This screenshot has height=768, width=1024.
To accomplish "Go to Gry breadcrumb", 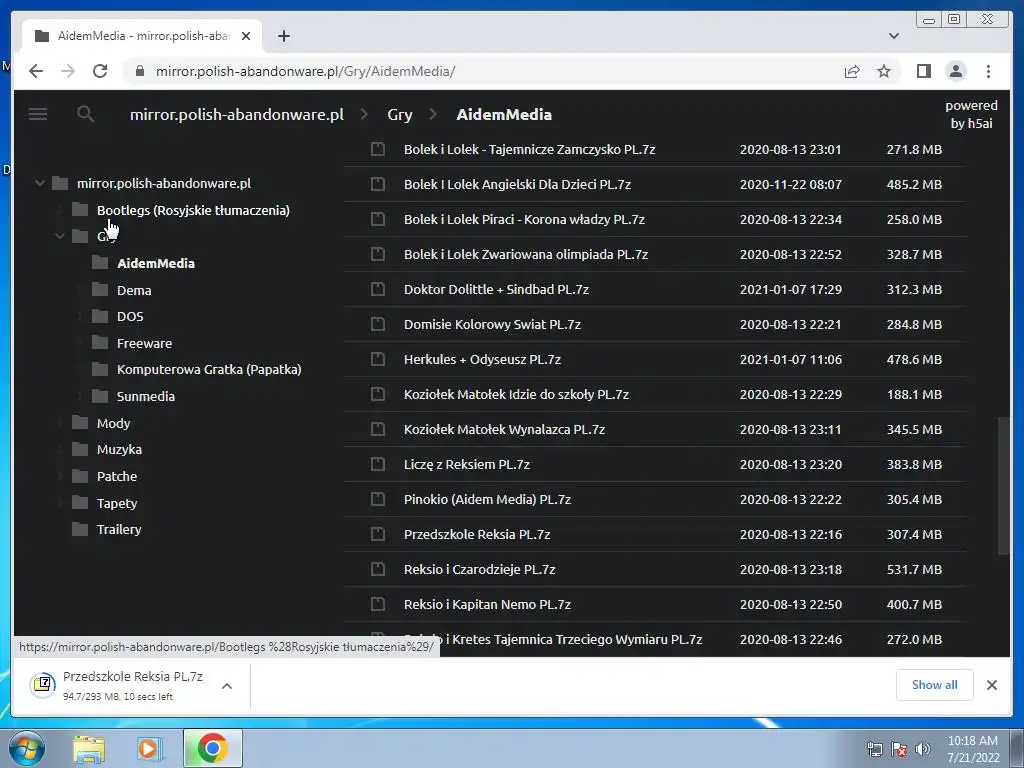I will [x=400, y=114].
